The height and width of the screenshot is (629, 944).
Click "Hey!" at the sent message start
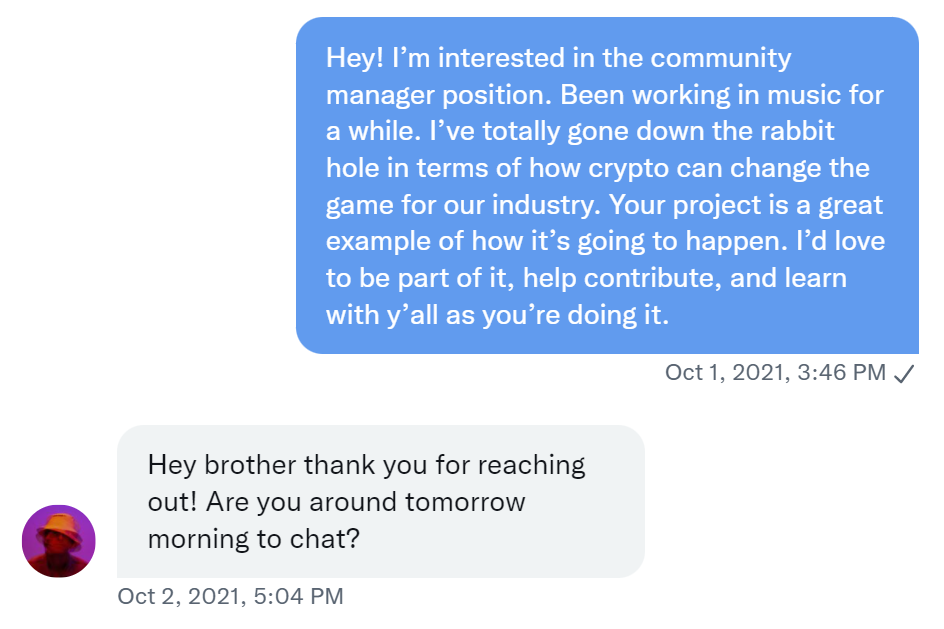click(354, 58)
